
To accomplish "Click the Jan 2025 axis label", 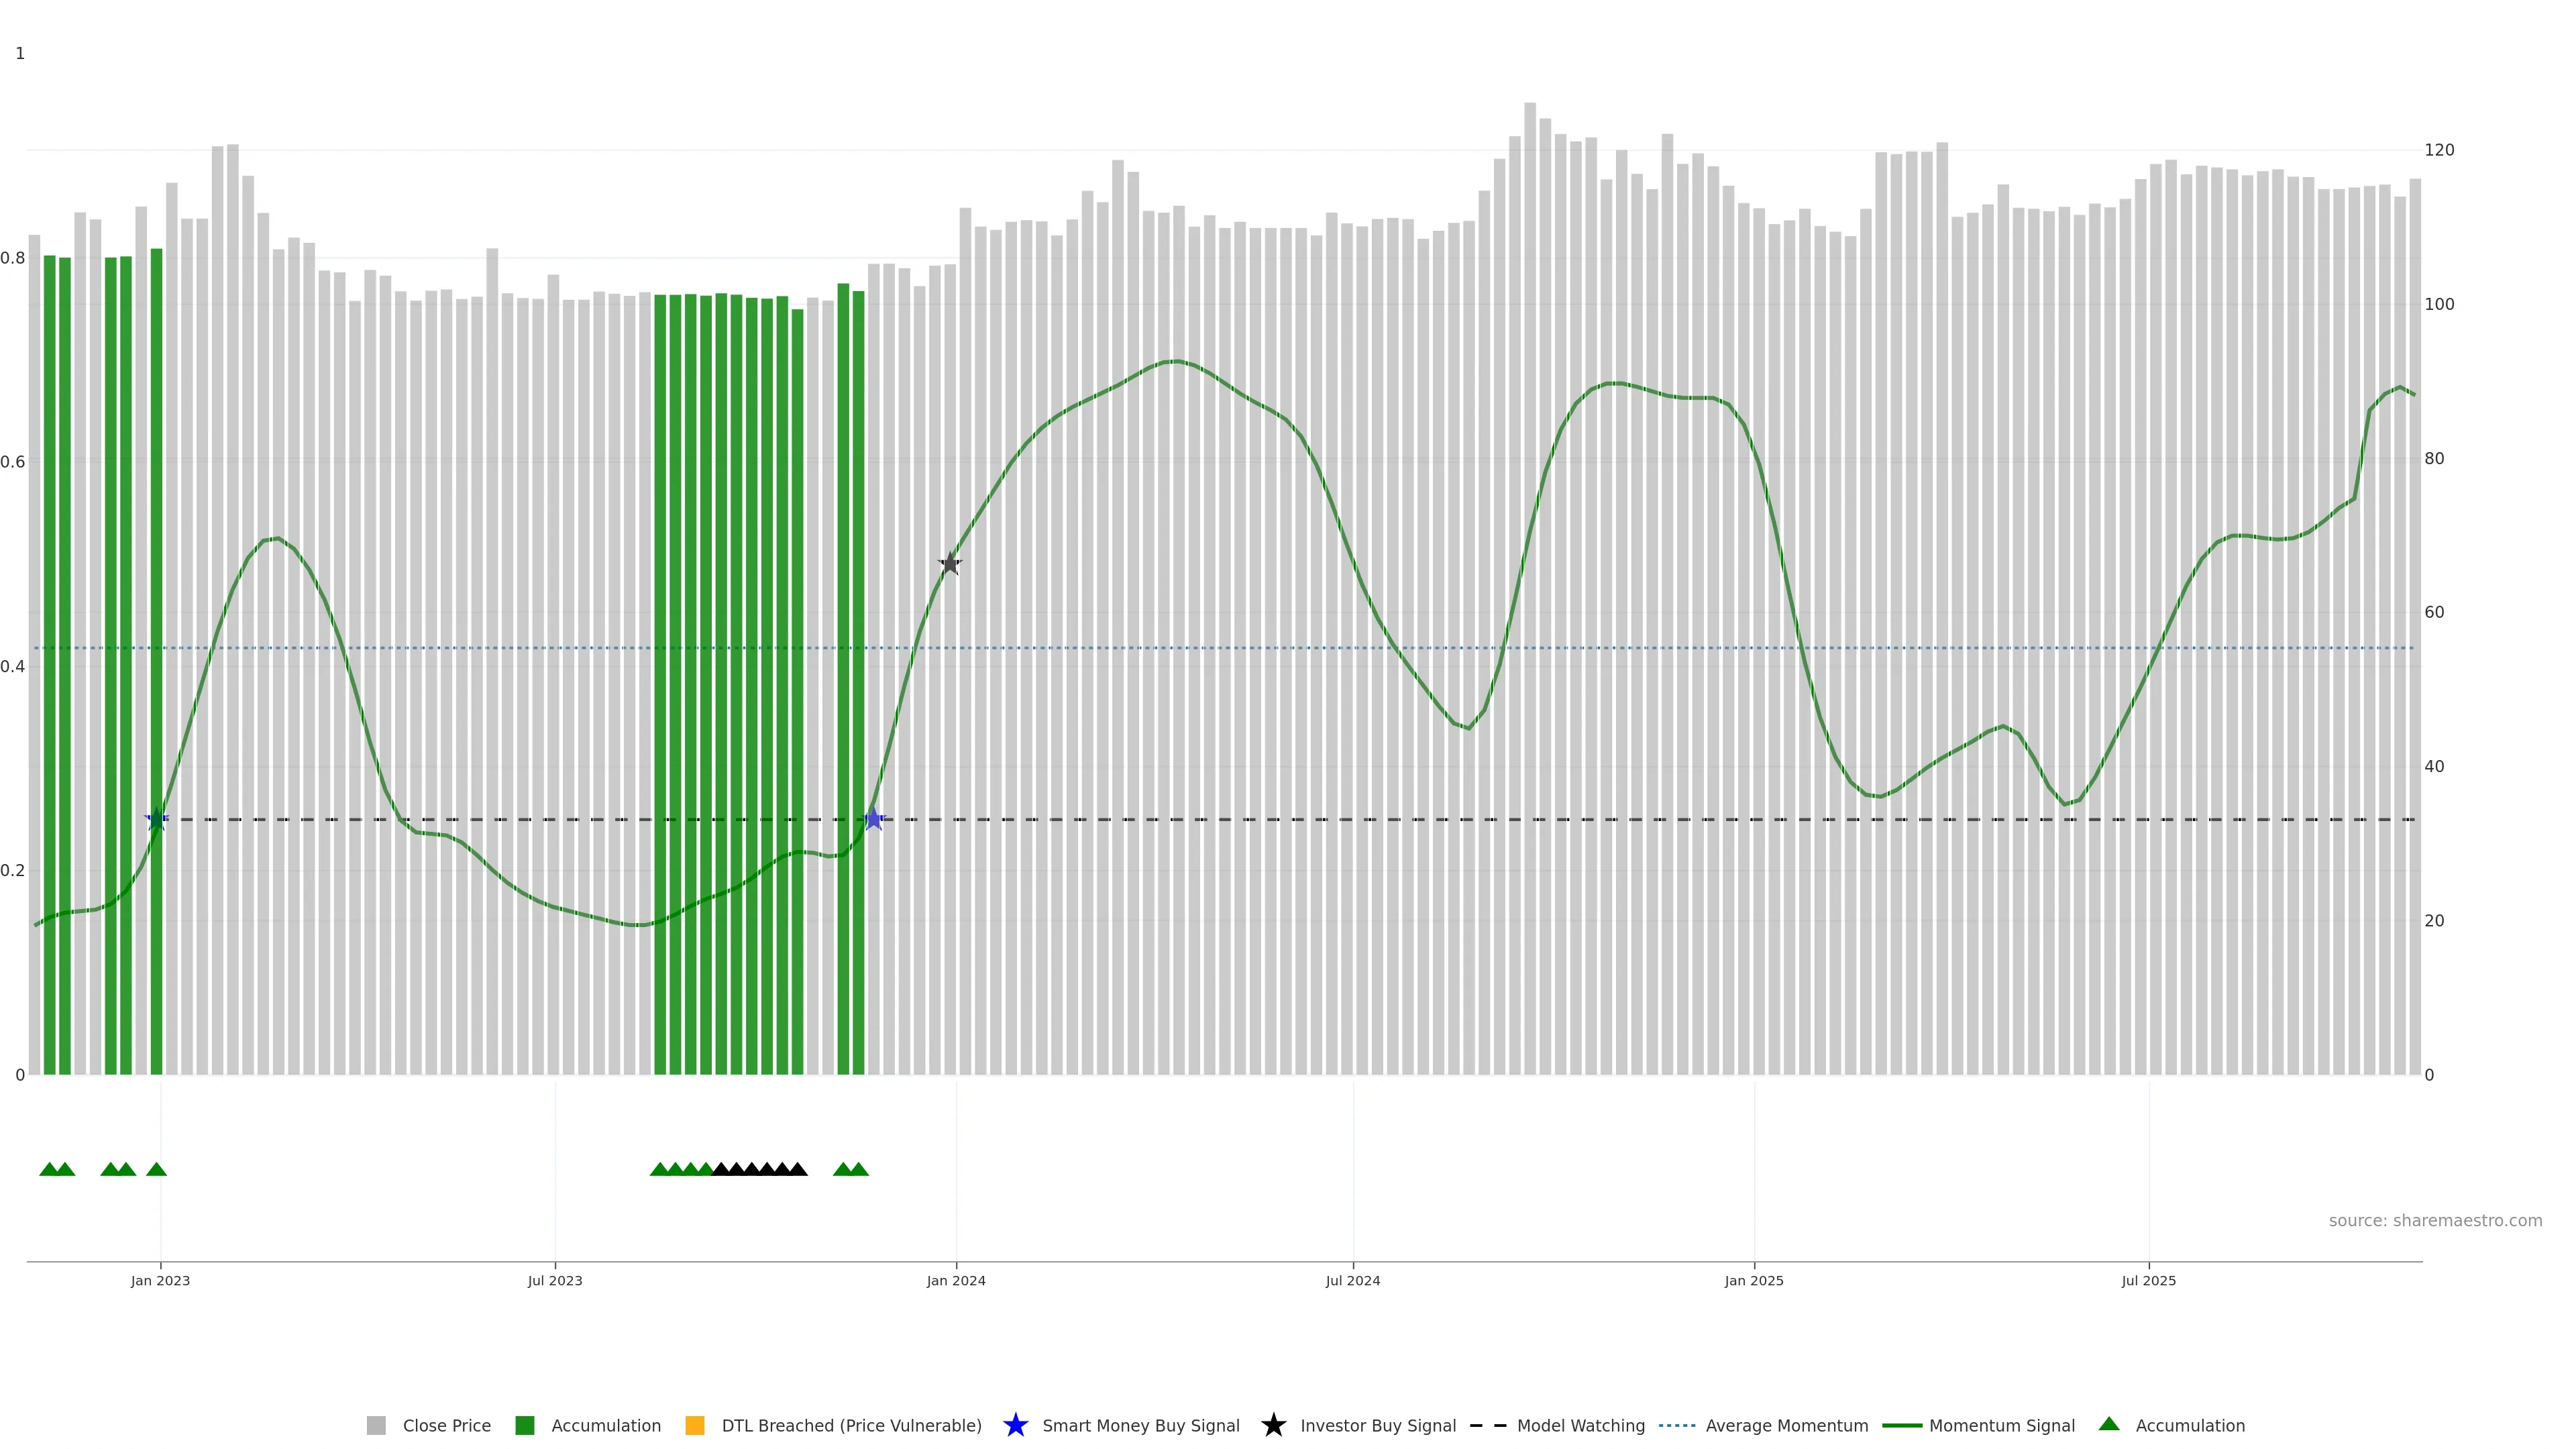I will tap(1754, 1280).
